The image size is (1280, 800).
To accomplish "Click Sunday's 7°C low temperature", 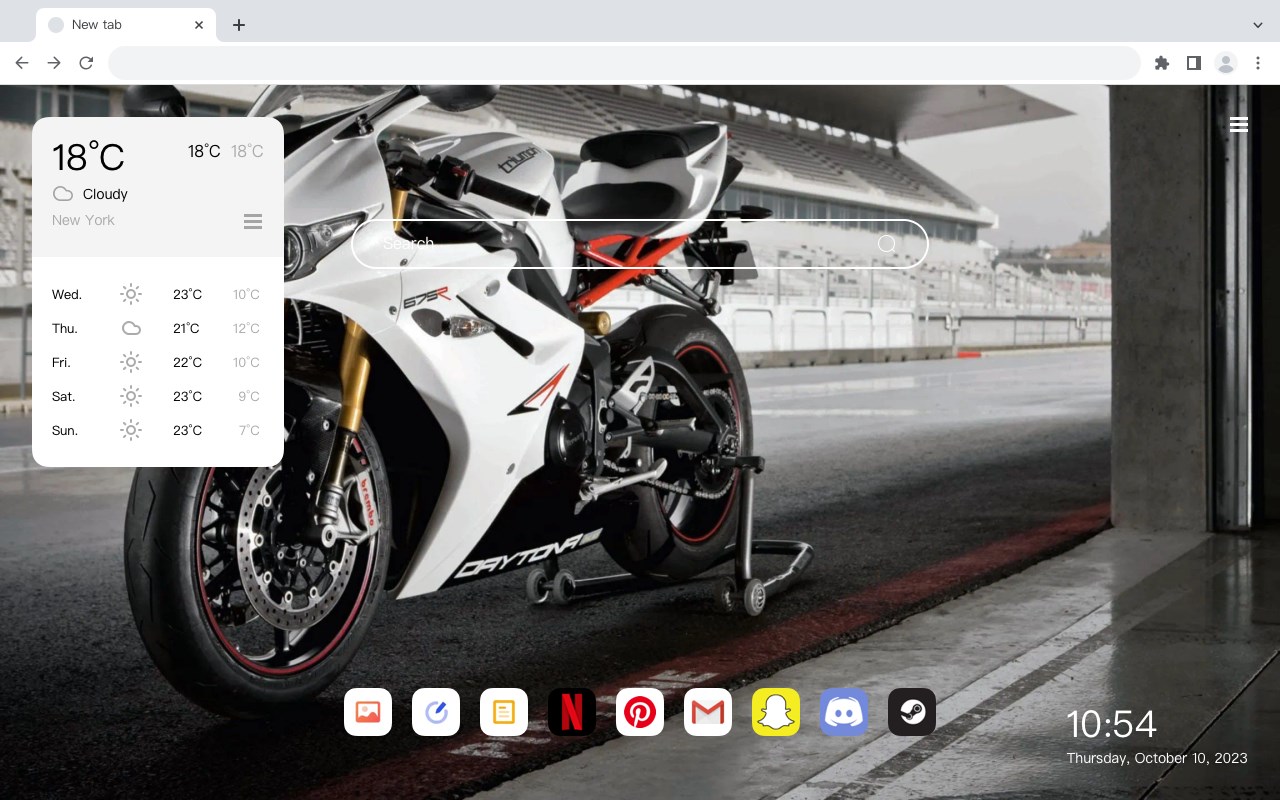I will coord(249,431).
